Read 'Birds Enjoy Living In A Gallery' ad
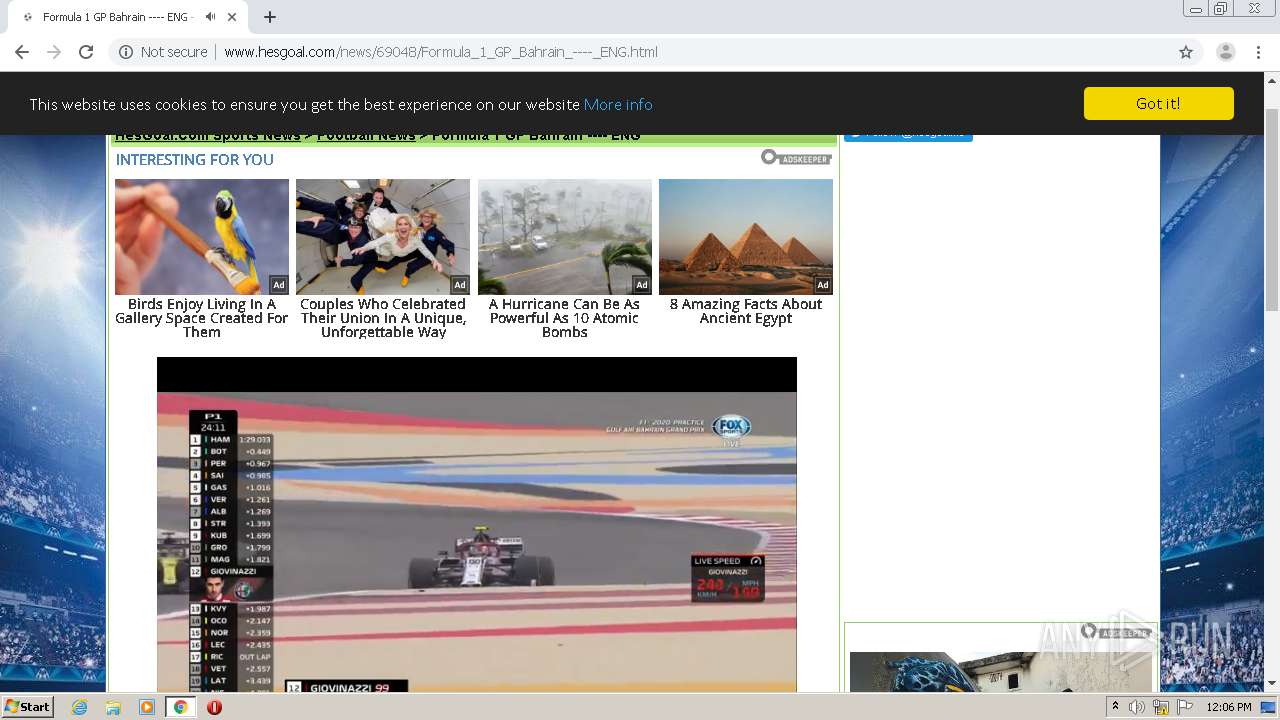The height and width of the screenshot is (720, 1280). click(202, 318)
